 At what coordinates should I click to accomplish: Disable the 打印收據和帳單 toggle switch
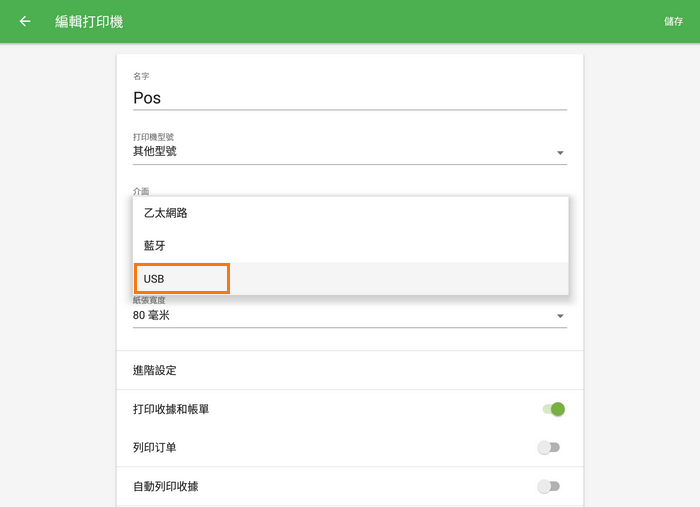click(552, 409)
